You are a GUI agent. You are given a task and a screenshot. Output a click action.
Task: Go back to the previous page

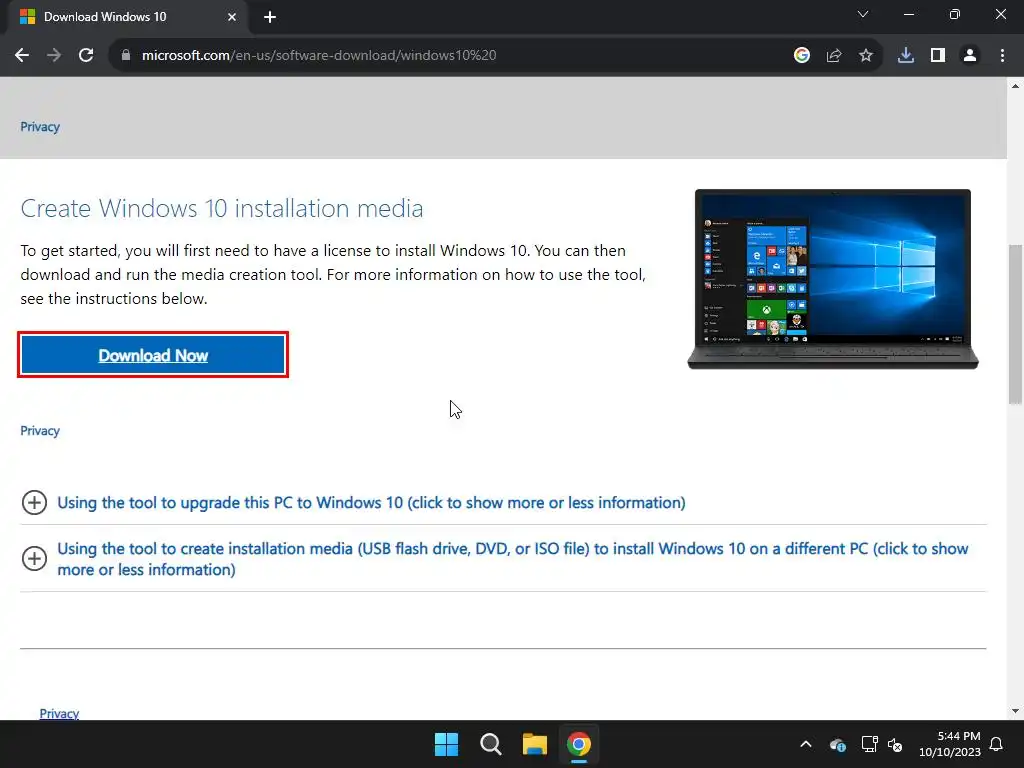22,56
